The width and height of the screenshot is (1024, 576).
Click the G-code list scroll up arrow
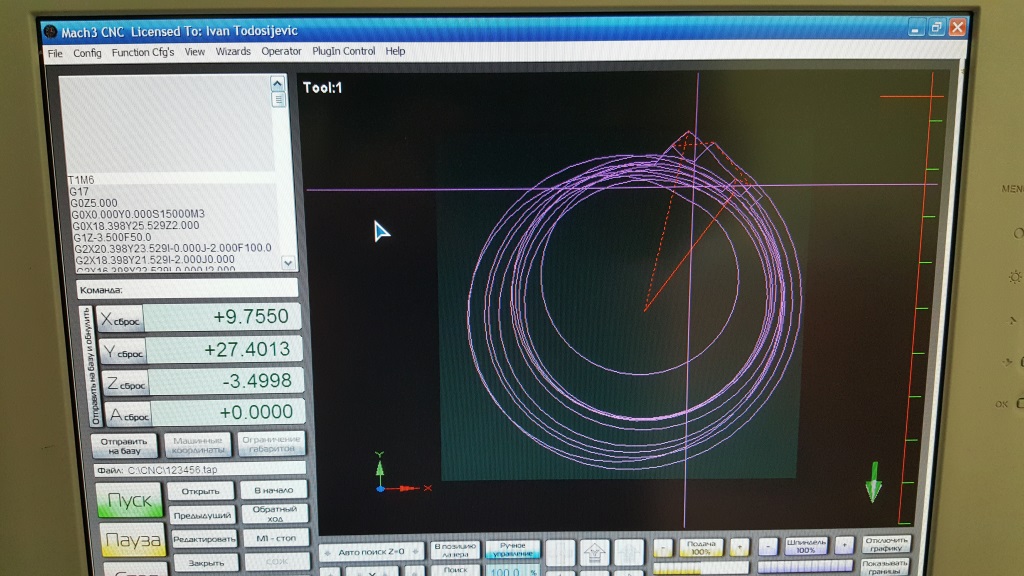[x=278, y=84]
